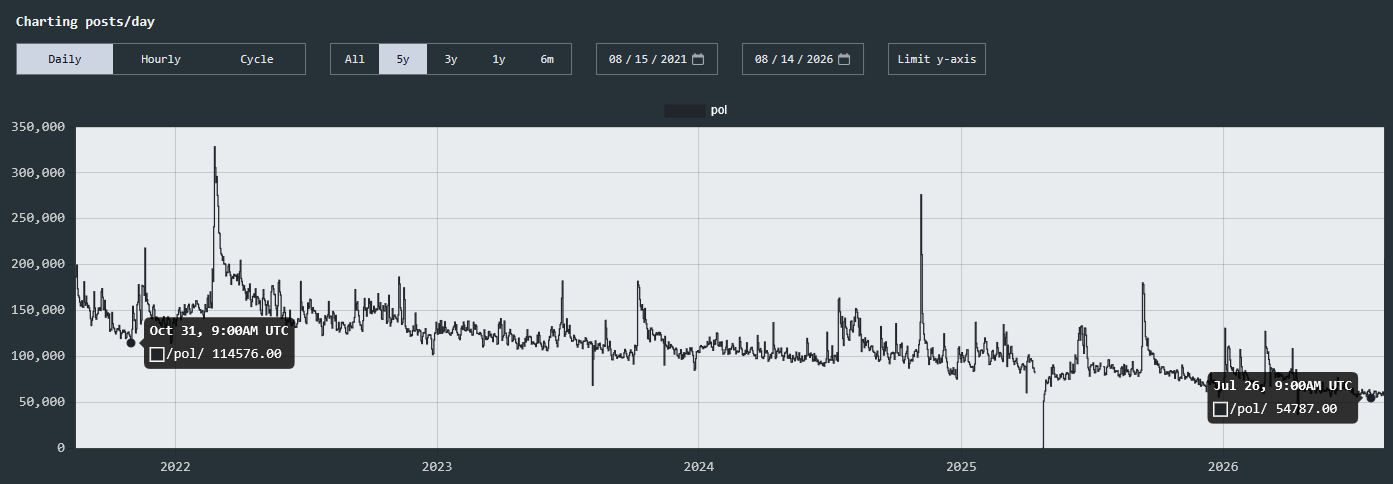
Task: Switch to Cycle charting mode
Action: tap(257, 59)
